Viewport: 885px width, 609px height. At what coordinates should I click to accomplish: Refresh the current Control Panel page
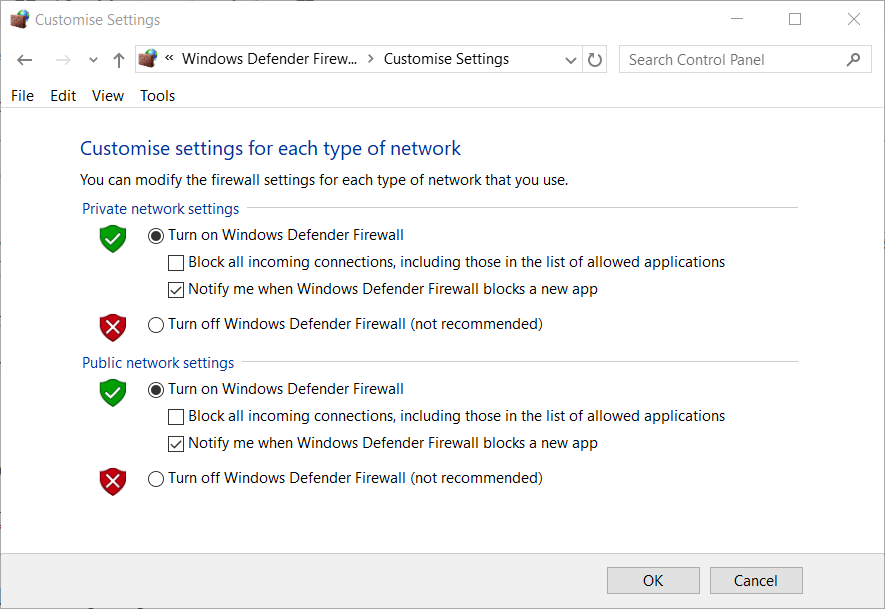coord(594,59)
